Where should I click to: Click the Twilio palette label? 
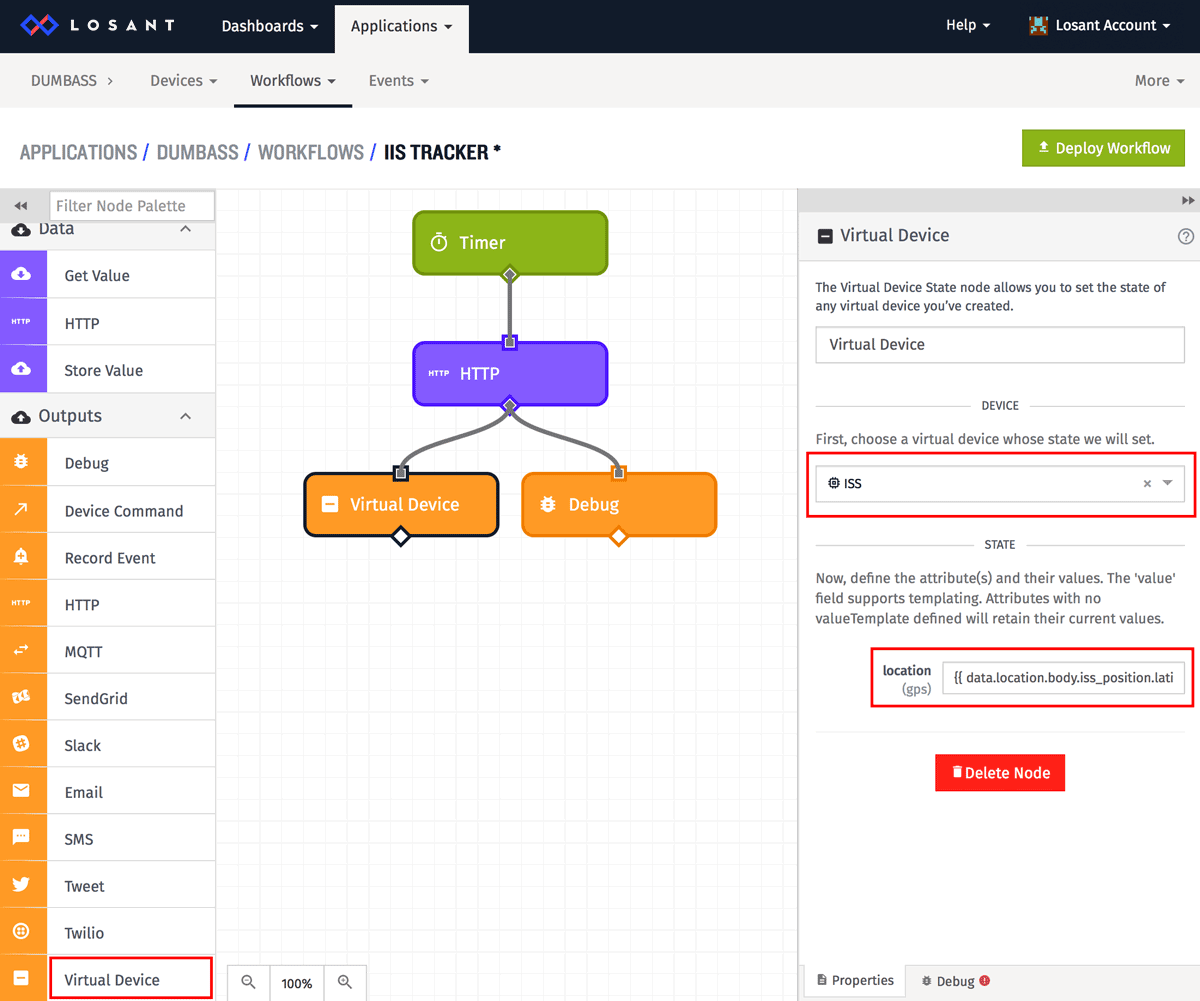[84, 933]
